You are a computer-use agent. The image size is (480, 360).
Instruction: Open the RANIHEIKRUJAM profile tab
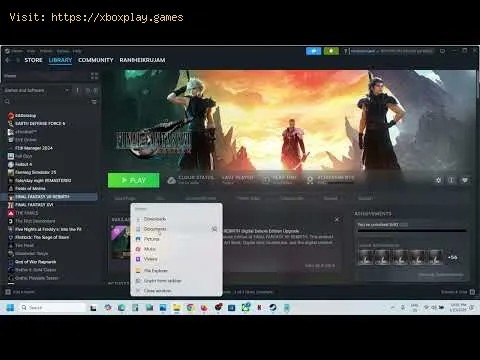point(142,60)
